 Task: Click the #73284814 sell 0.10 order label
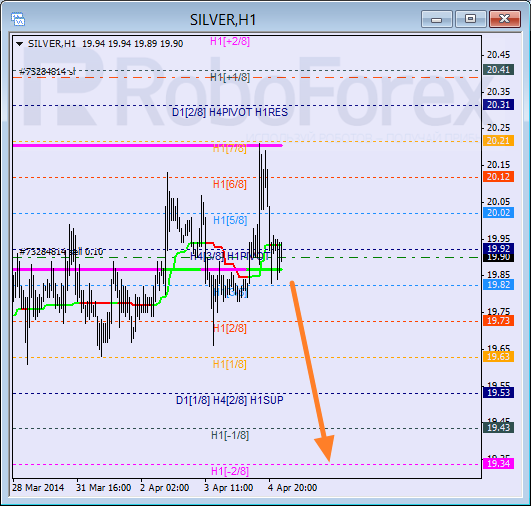click(61, 252)
